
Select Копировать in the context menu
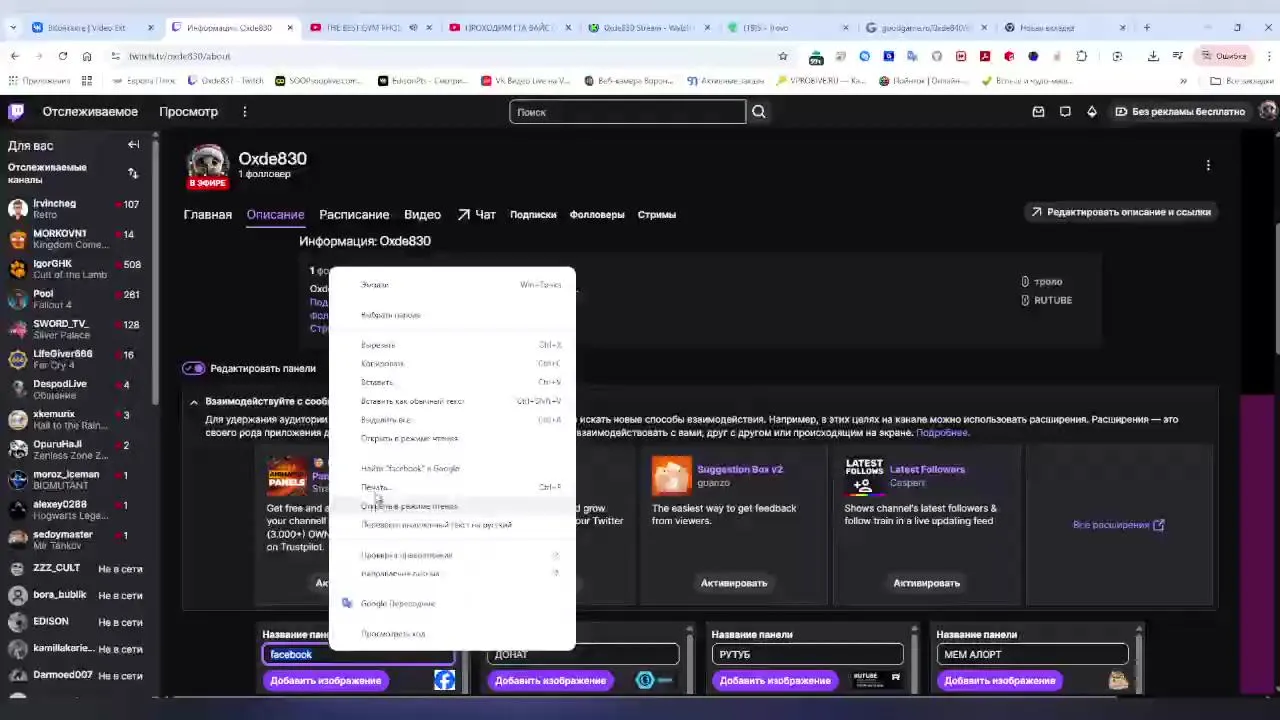point(452,364)
